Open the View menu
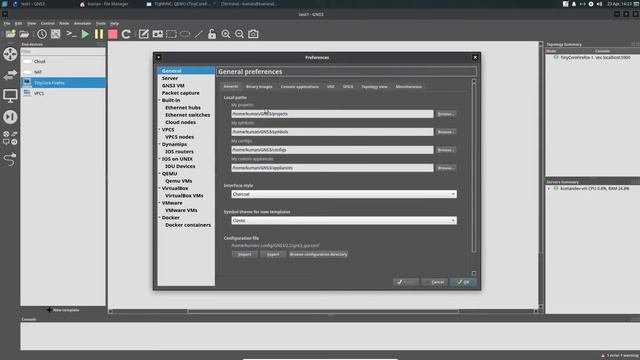 (x=31, y=23)
